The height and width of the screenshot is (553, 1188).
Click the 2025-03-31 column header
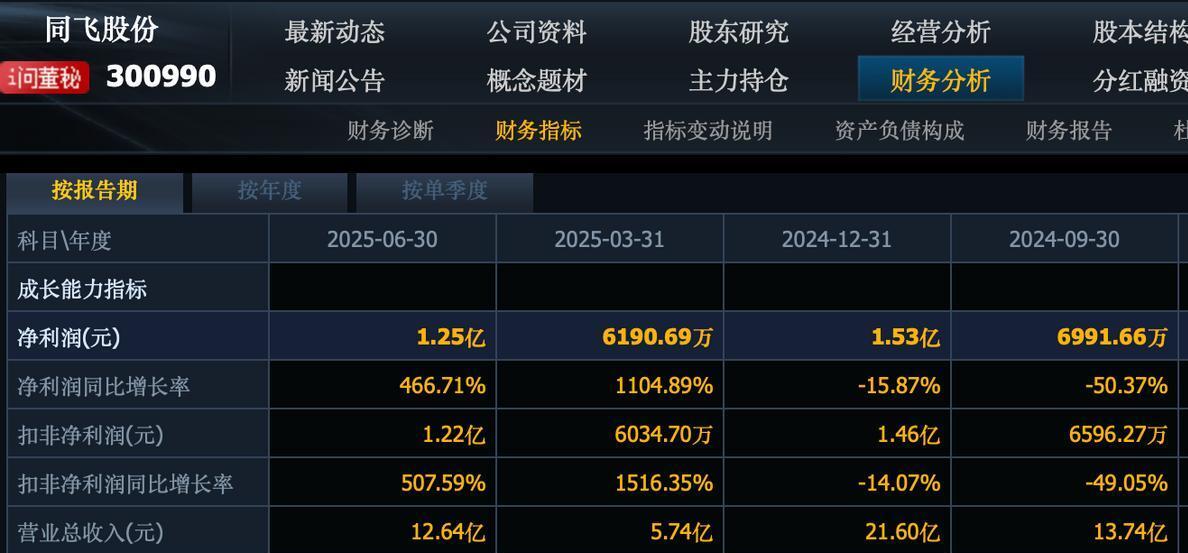609,240
